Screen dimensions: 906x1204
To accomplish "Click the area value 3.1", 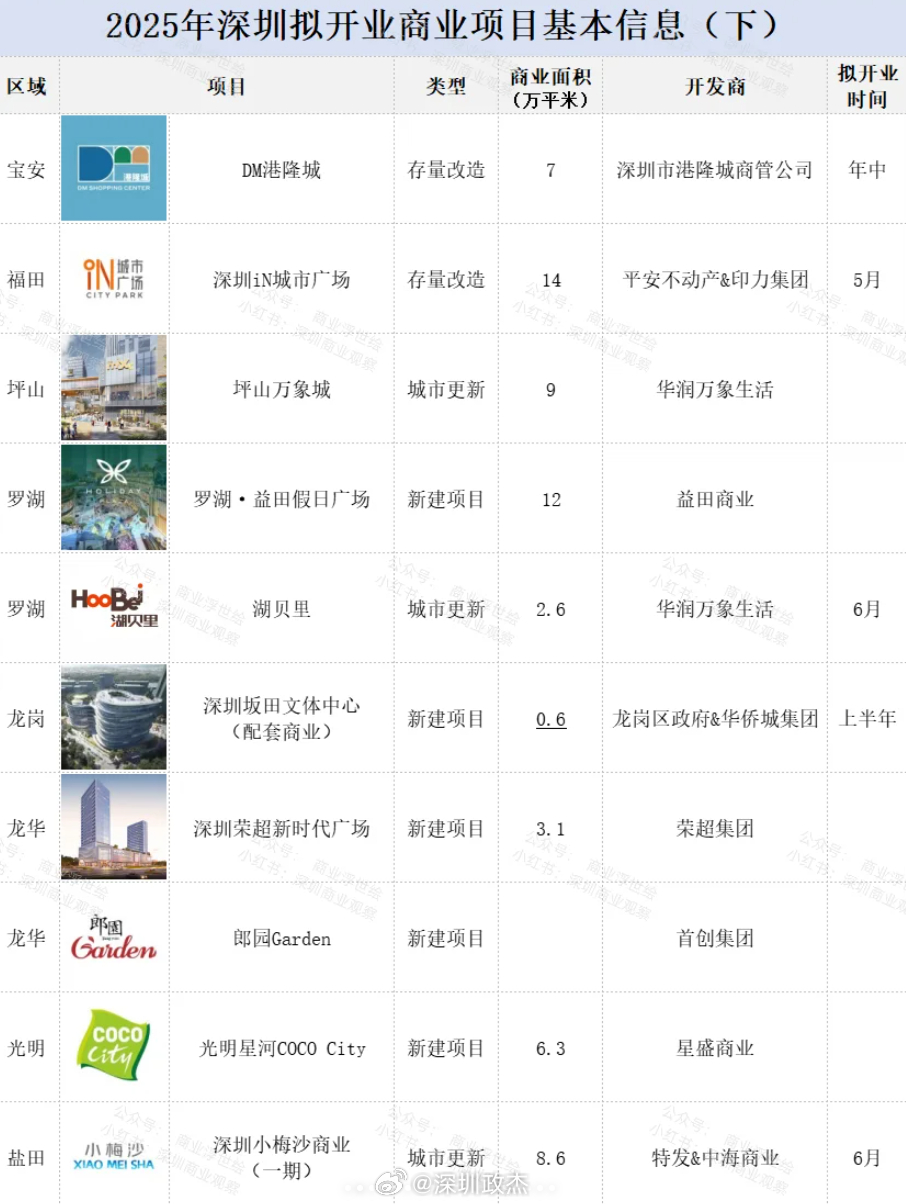I will point(551,829).
